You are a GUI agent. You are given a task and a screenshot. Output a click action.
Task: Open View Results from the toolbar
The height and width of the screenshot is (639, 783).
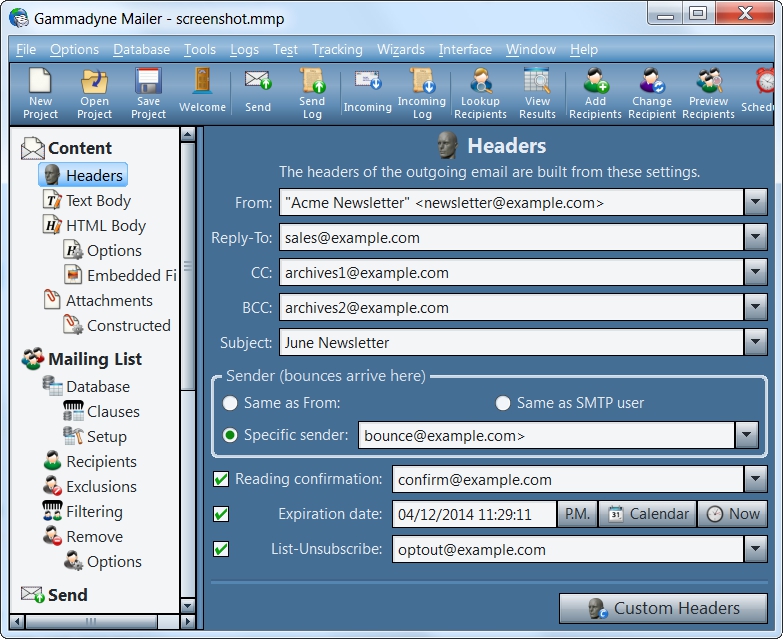(537, 92)
